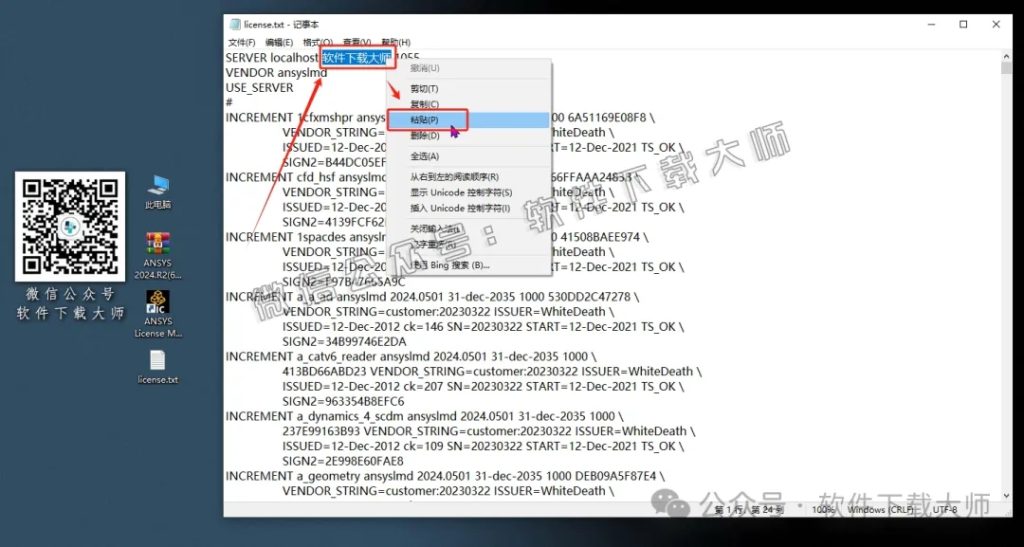Image resolution: width=1024 pixels, height=547 pixels.
Task: Choose 撤消(U) in the context menu
Action: click(469, 68)
